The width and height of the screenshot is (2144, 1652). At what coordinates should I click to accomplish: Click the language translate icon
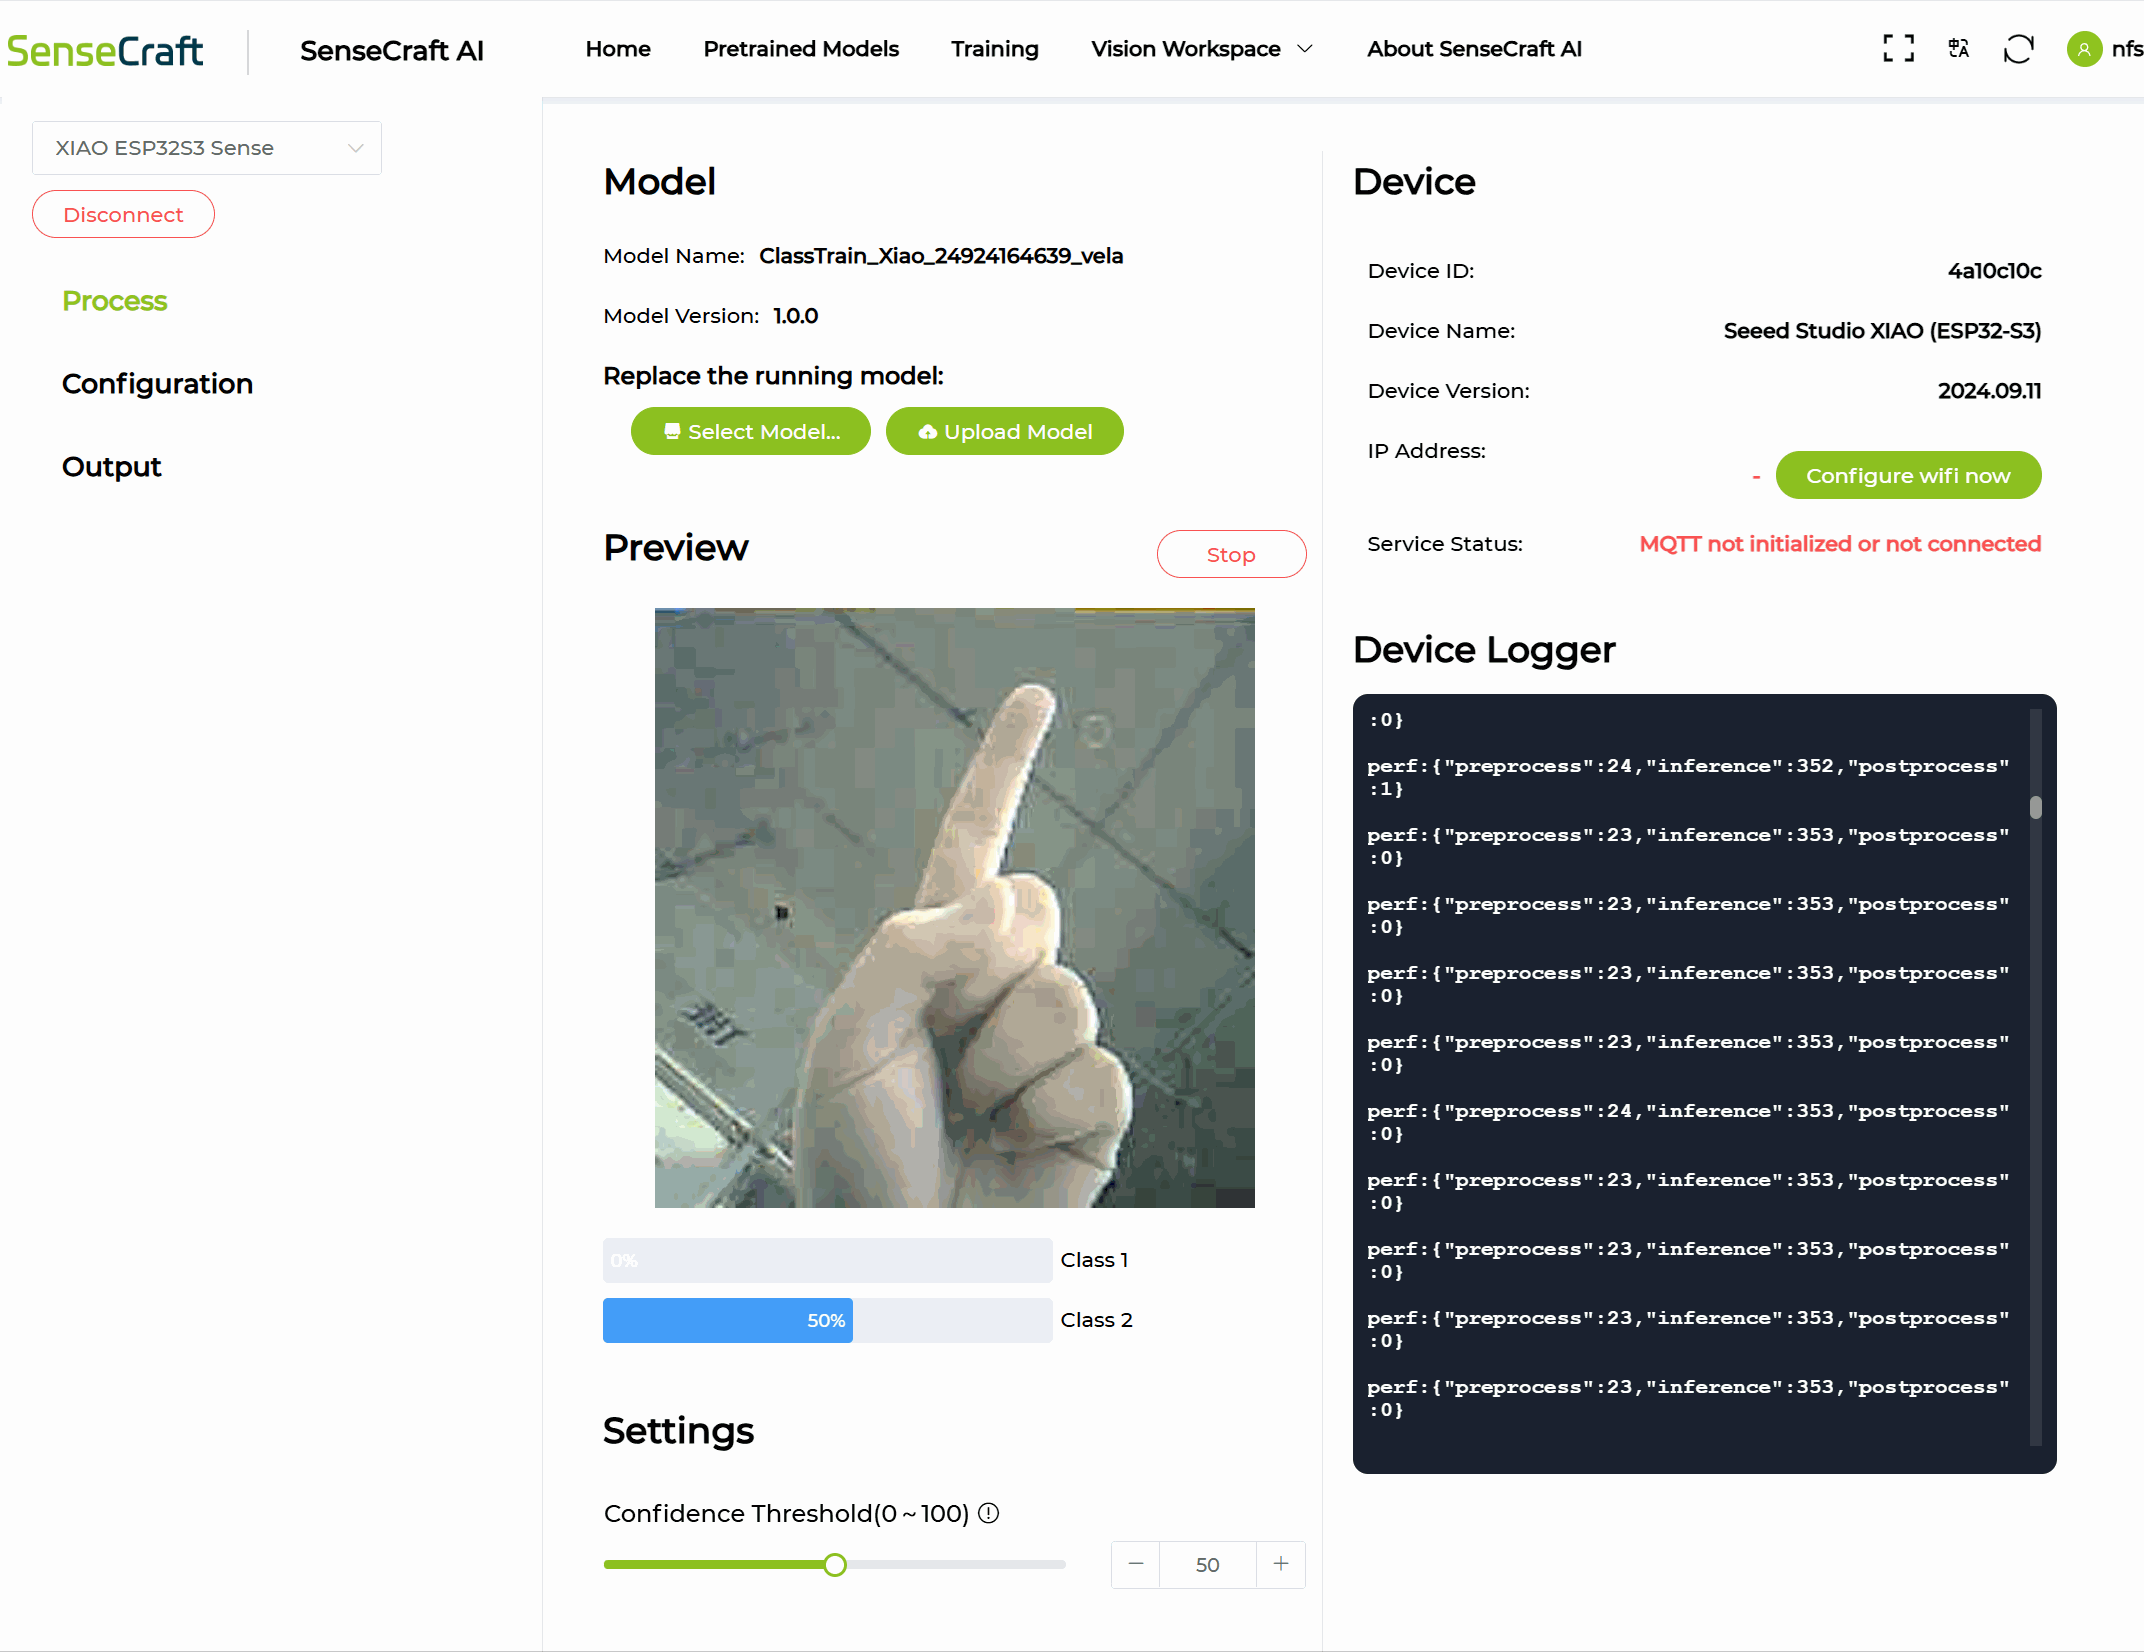click(x=1958, y=48)
